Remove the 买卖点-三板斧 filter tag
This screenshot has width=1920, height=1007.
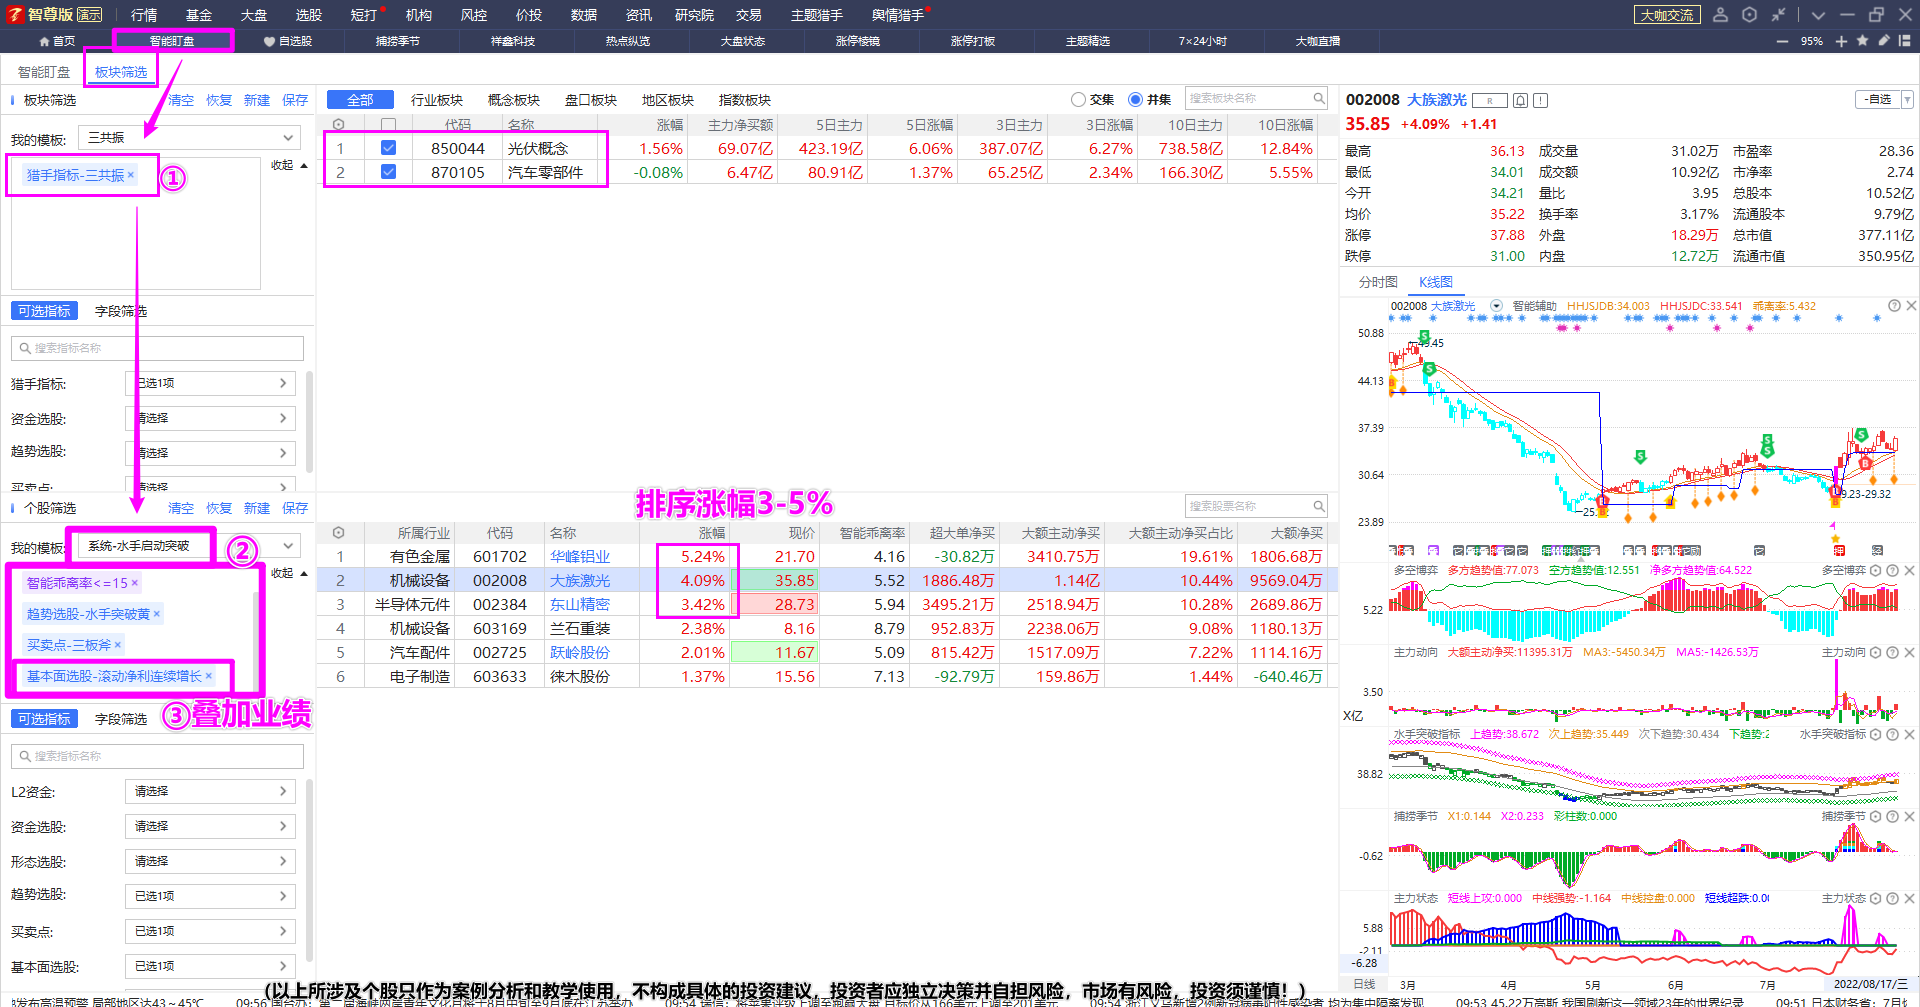point(118,645)
